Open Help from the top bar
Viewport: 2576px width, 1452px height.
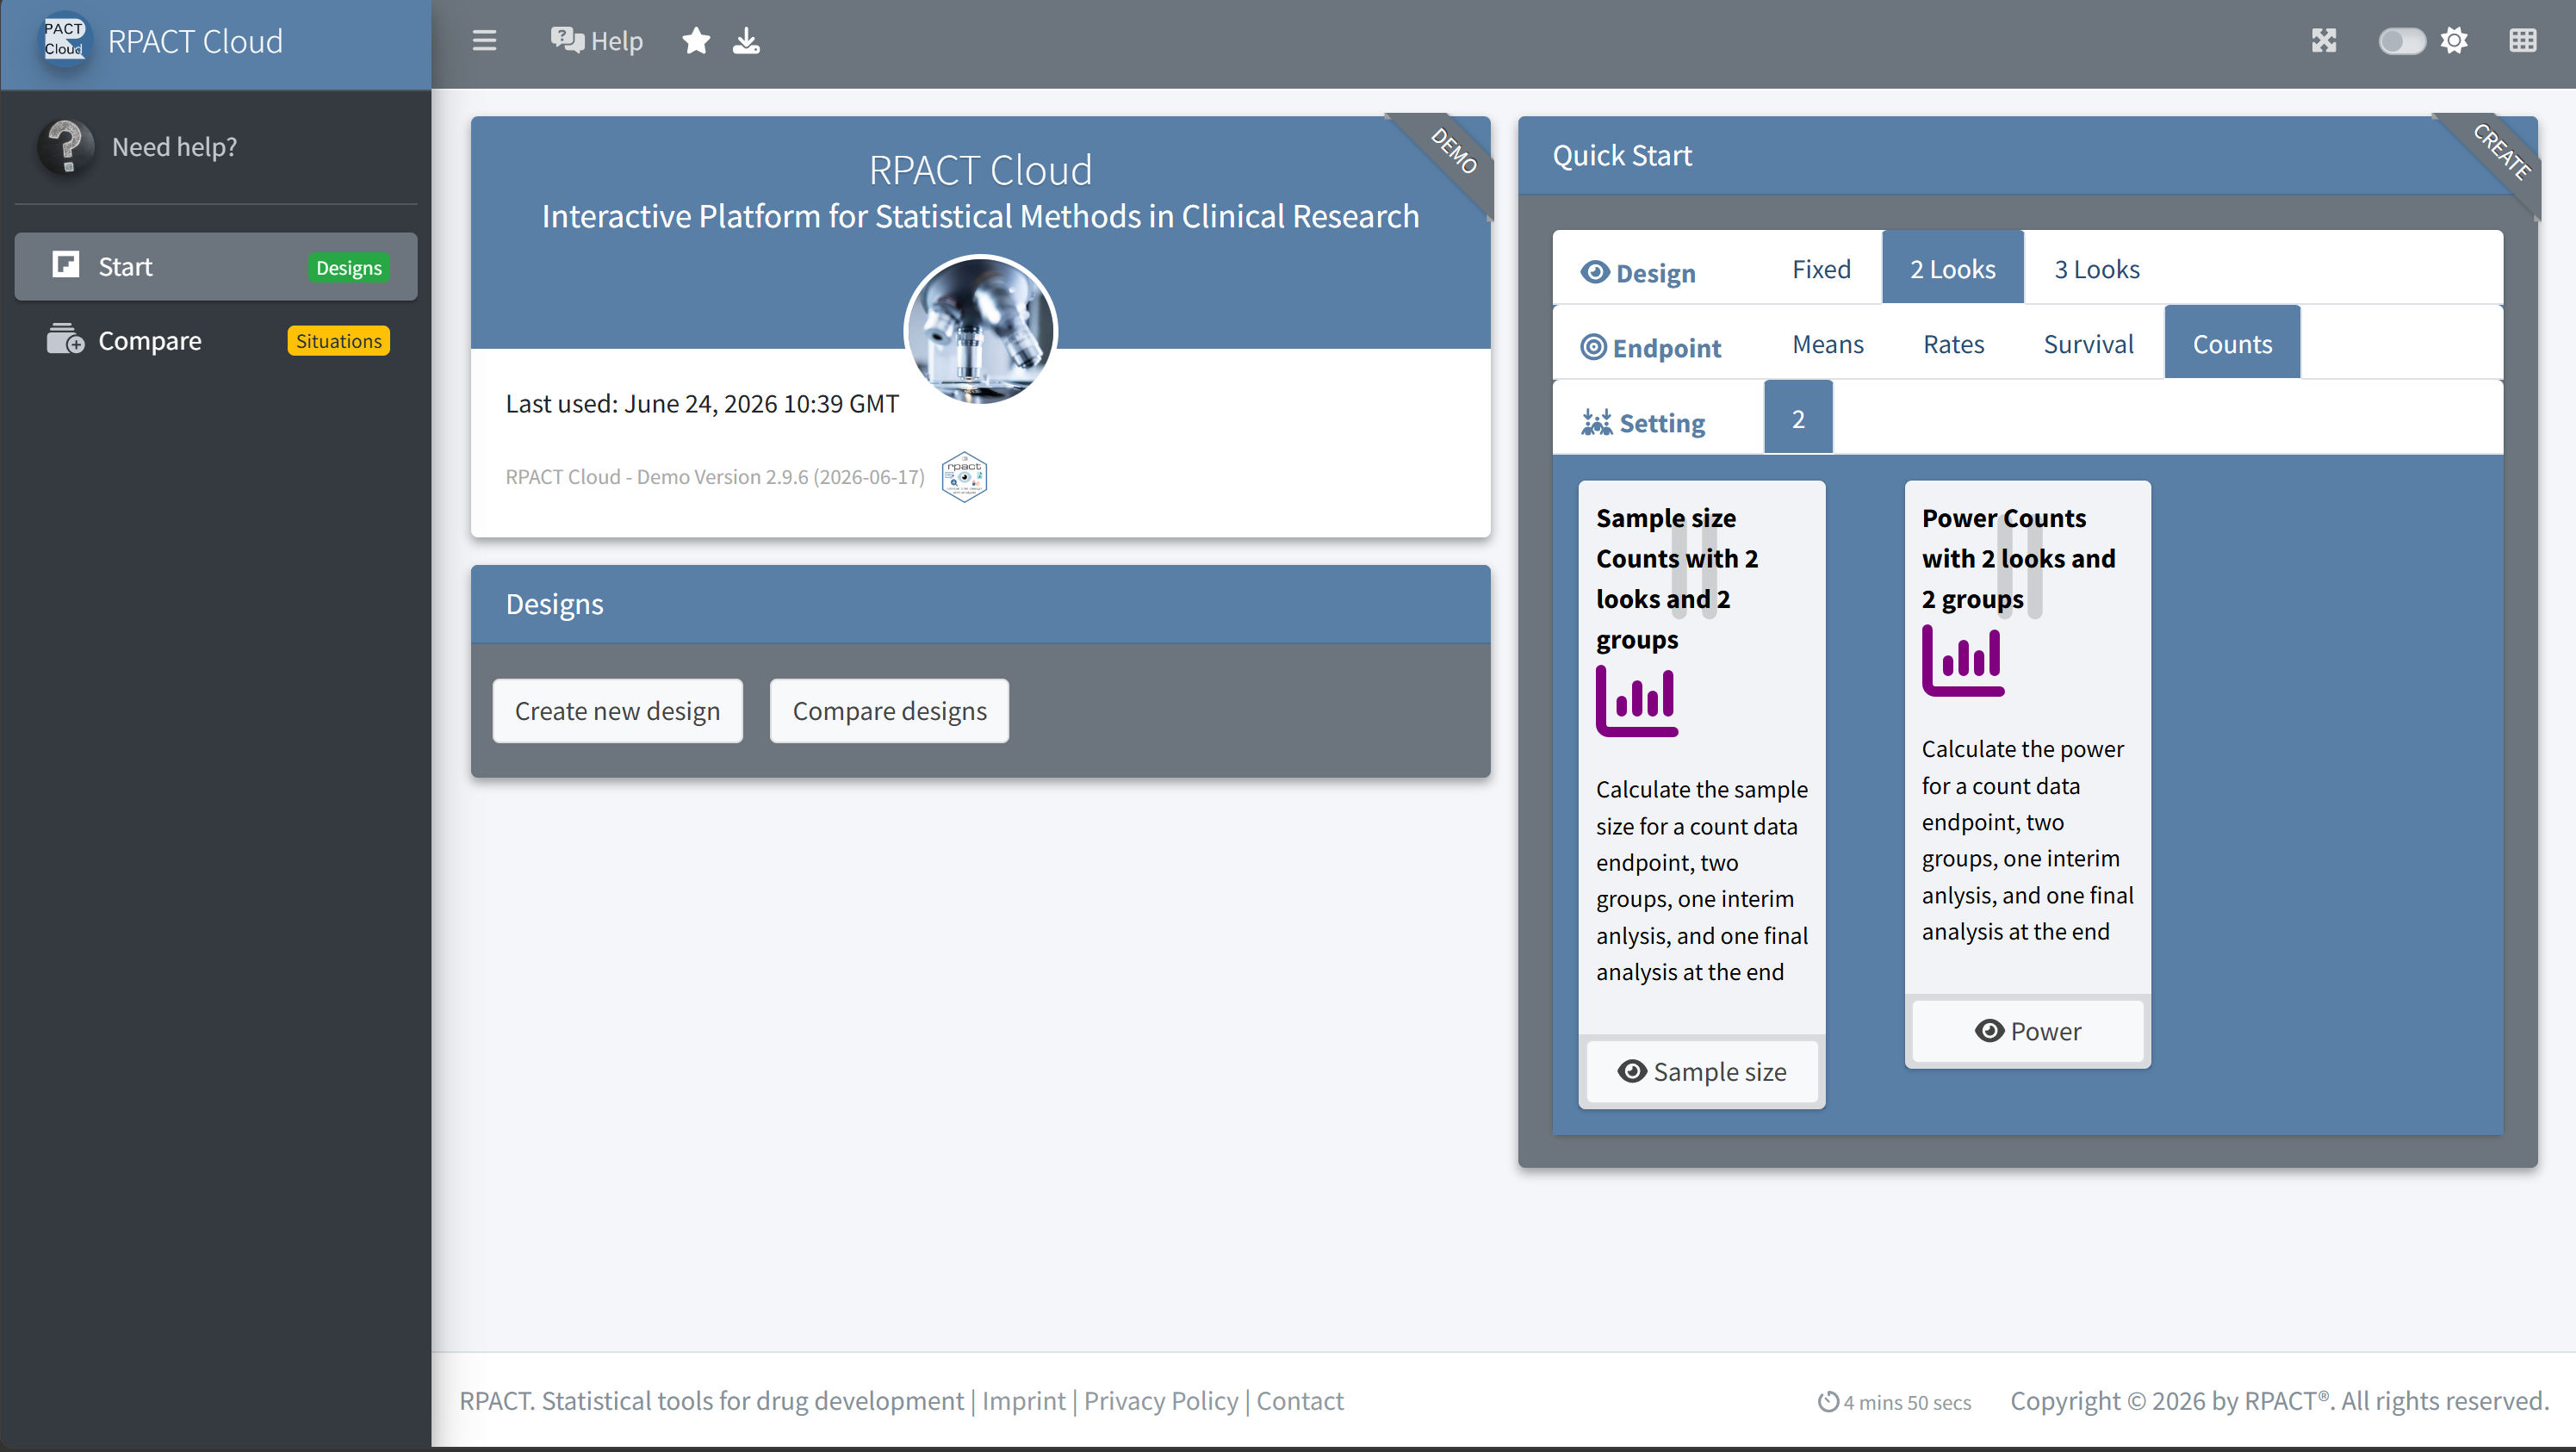click(x=596, y=41)
